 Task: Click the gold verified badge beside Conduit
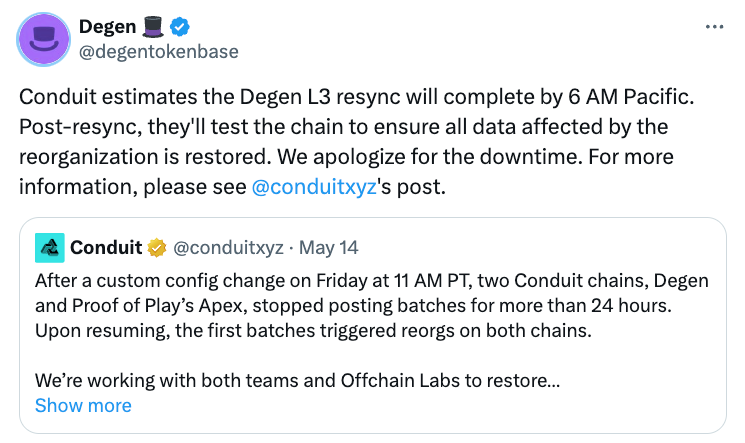point(157,248)
